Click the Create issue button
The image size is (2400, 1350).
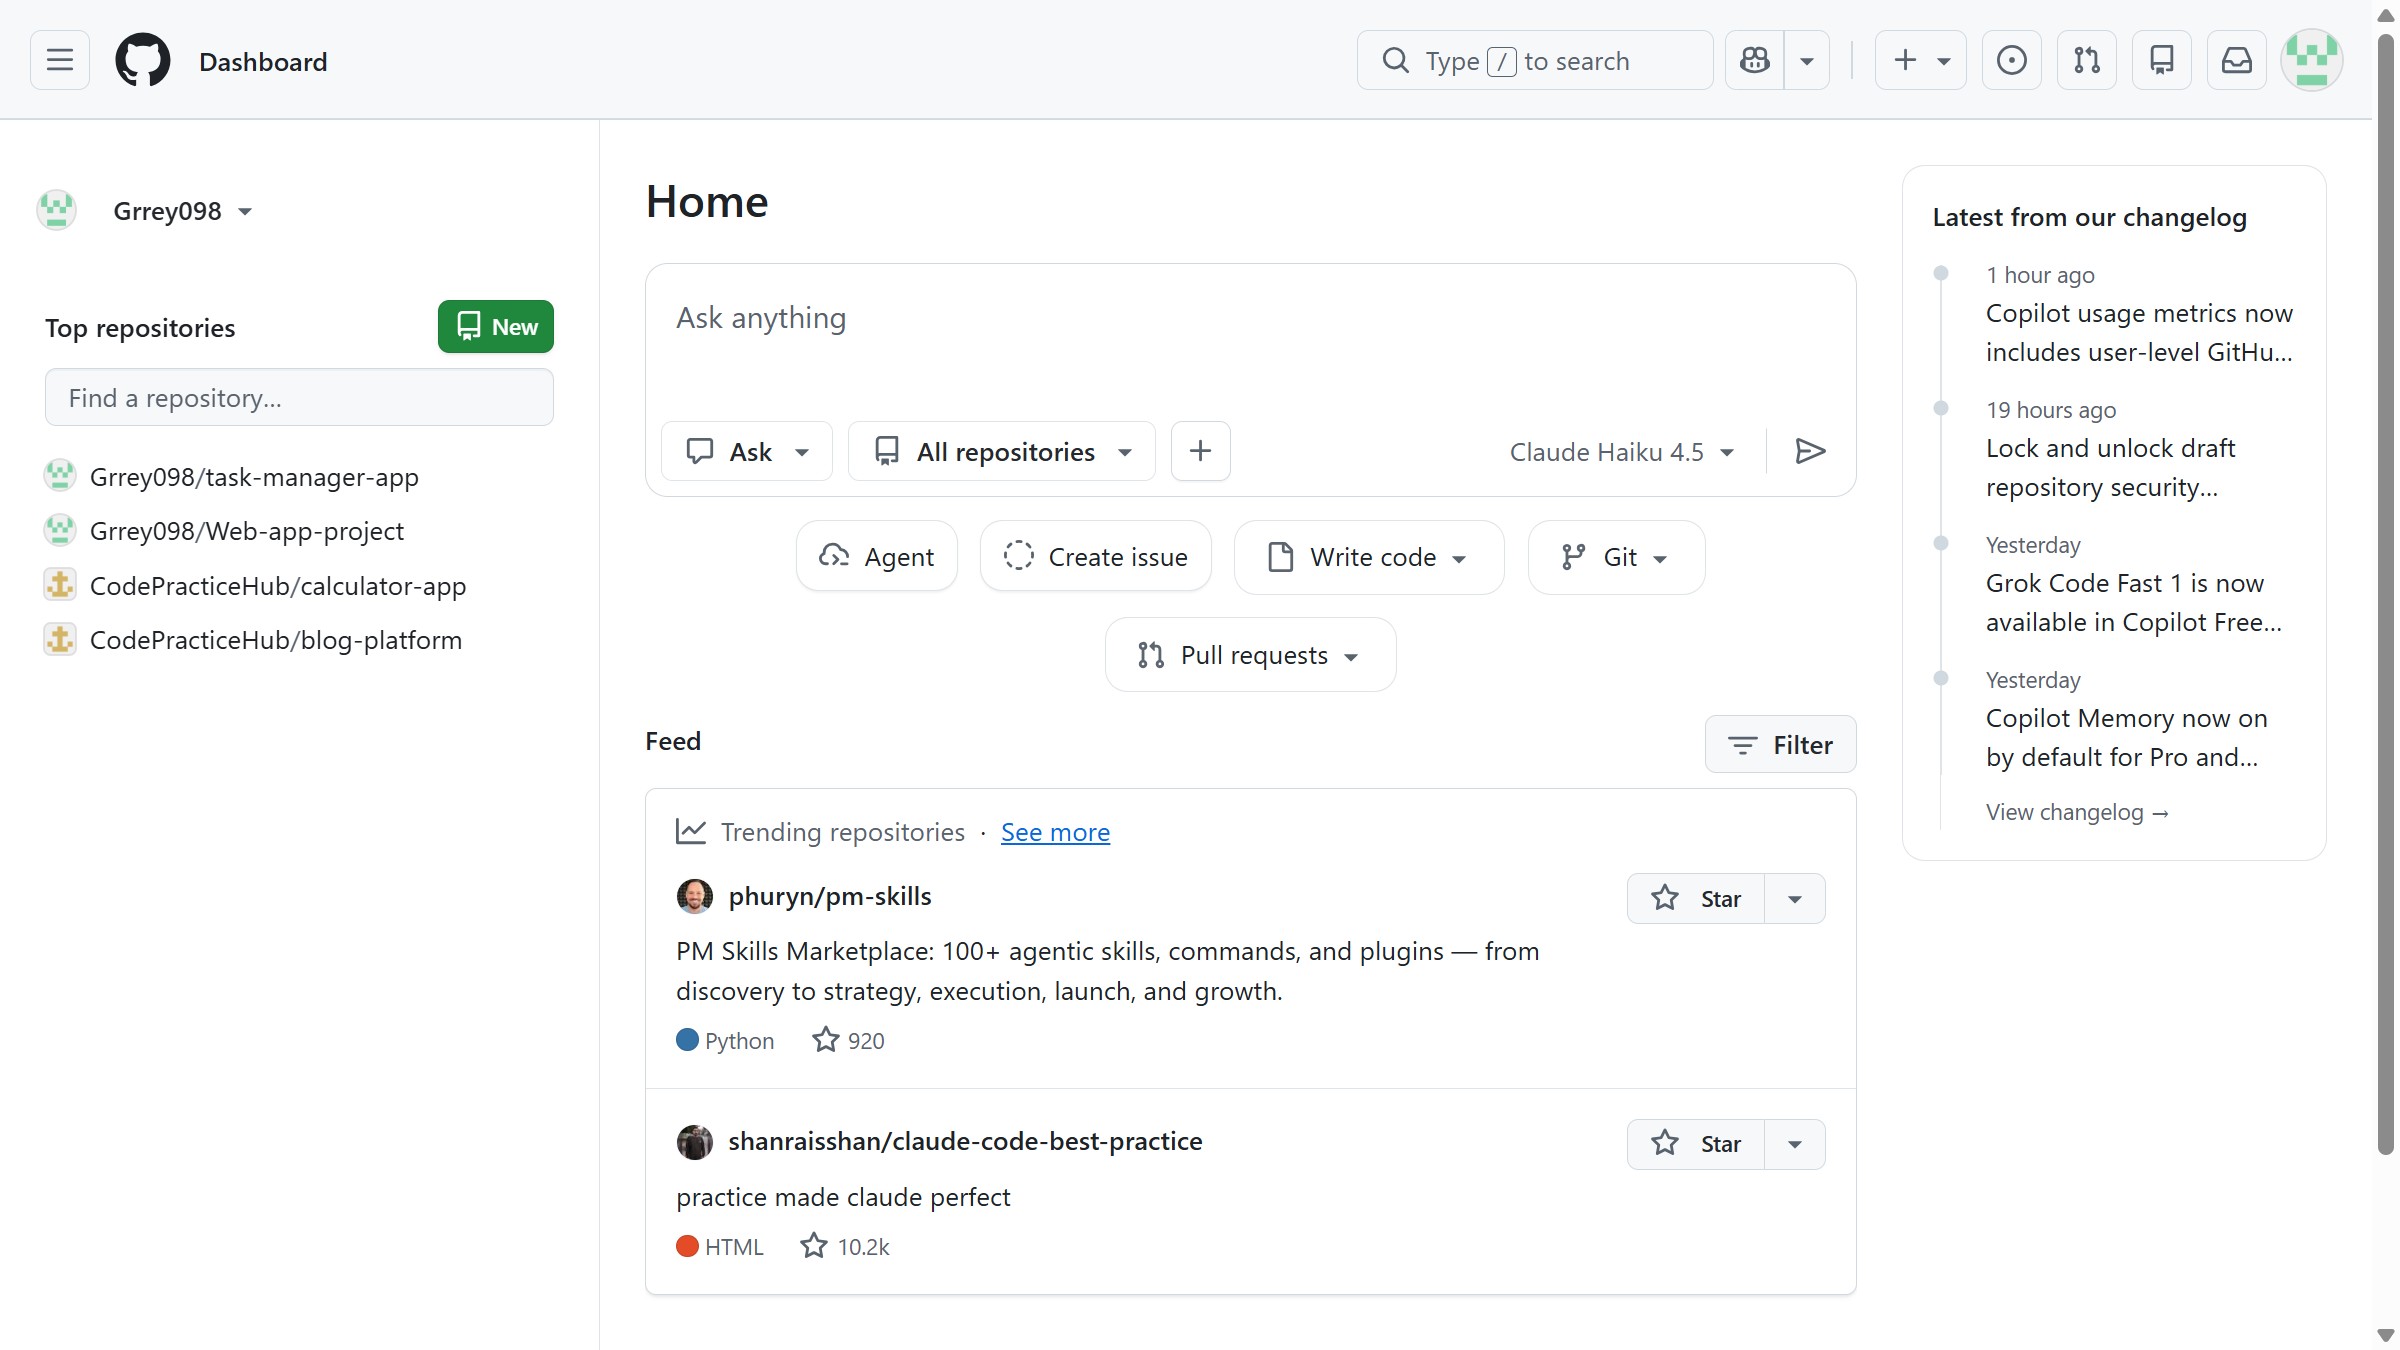coord(1096,556)
